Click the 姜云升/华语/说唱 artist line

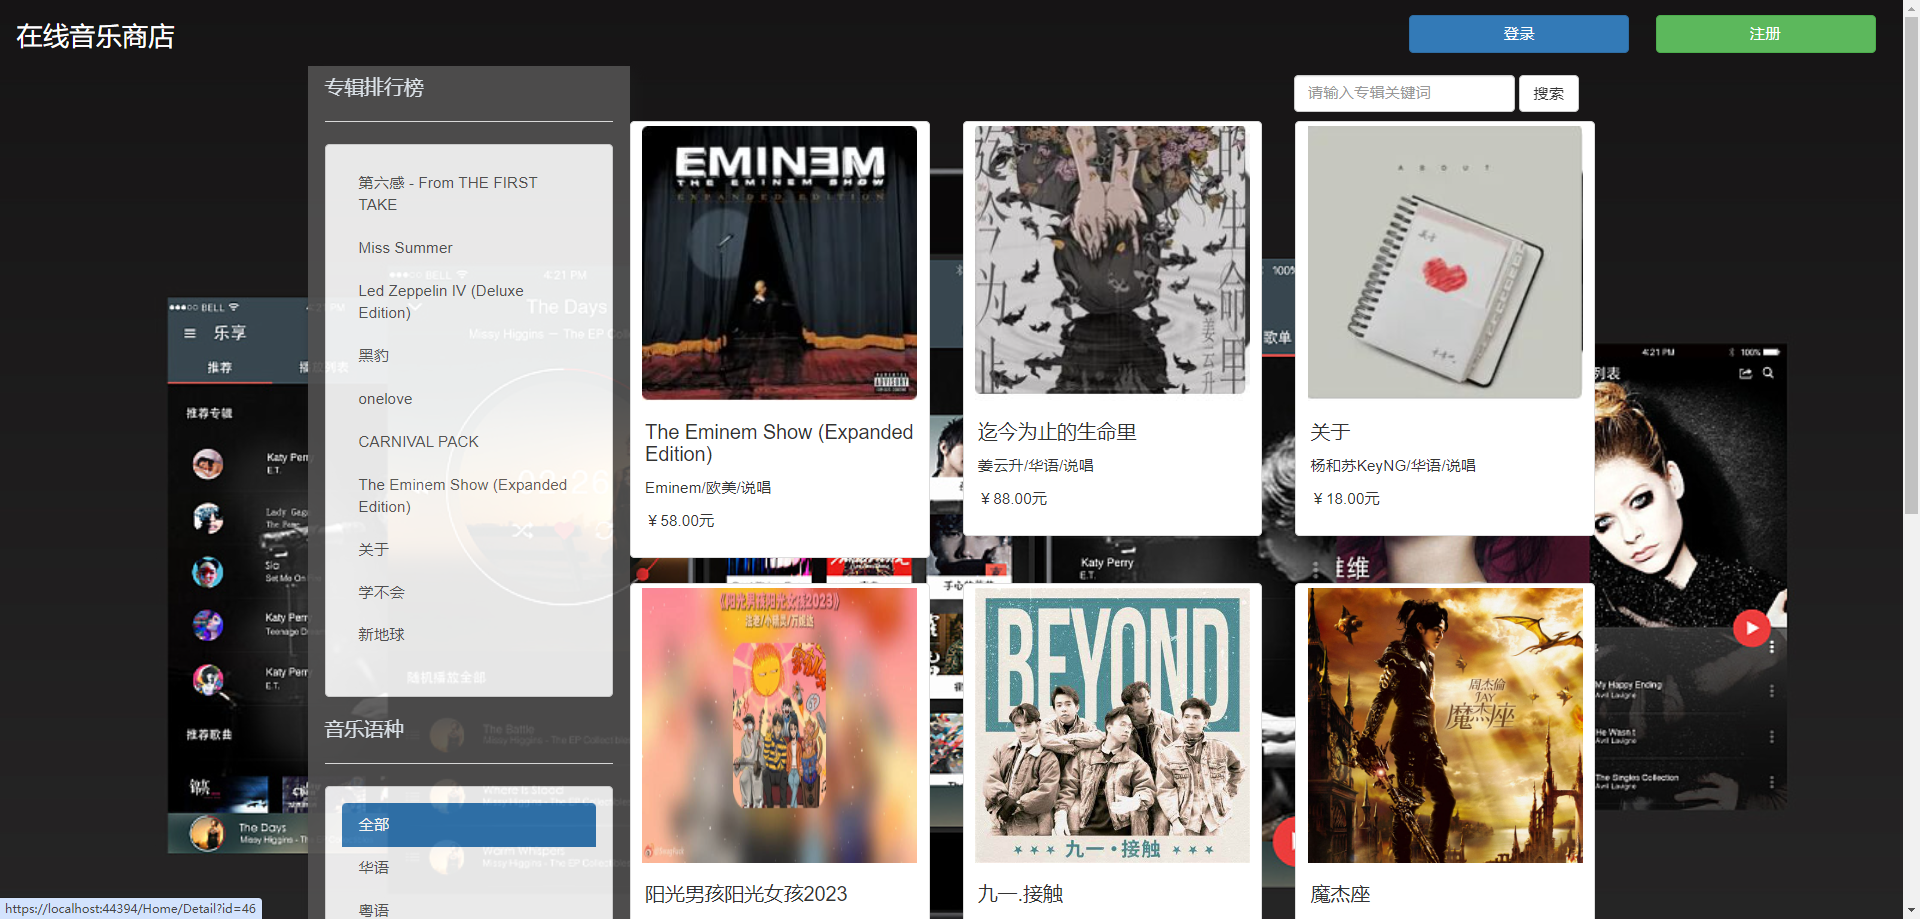1035,466
